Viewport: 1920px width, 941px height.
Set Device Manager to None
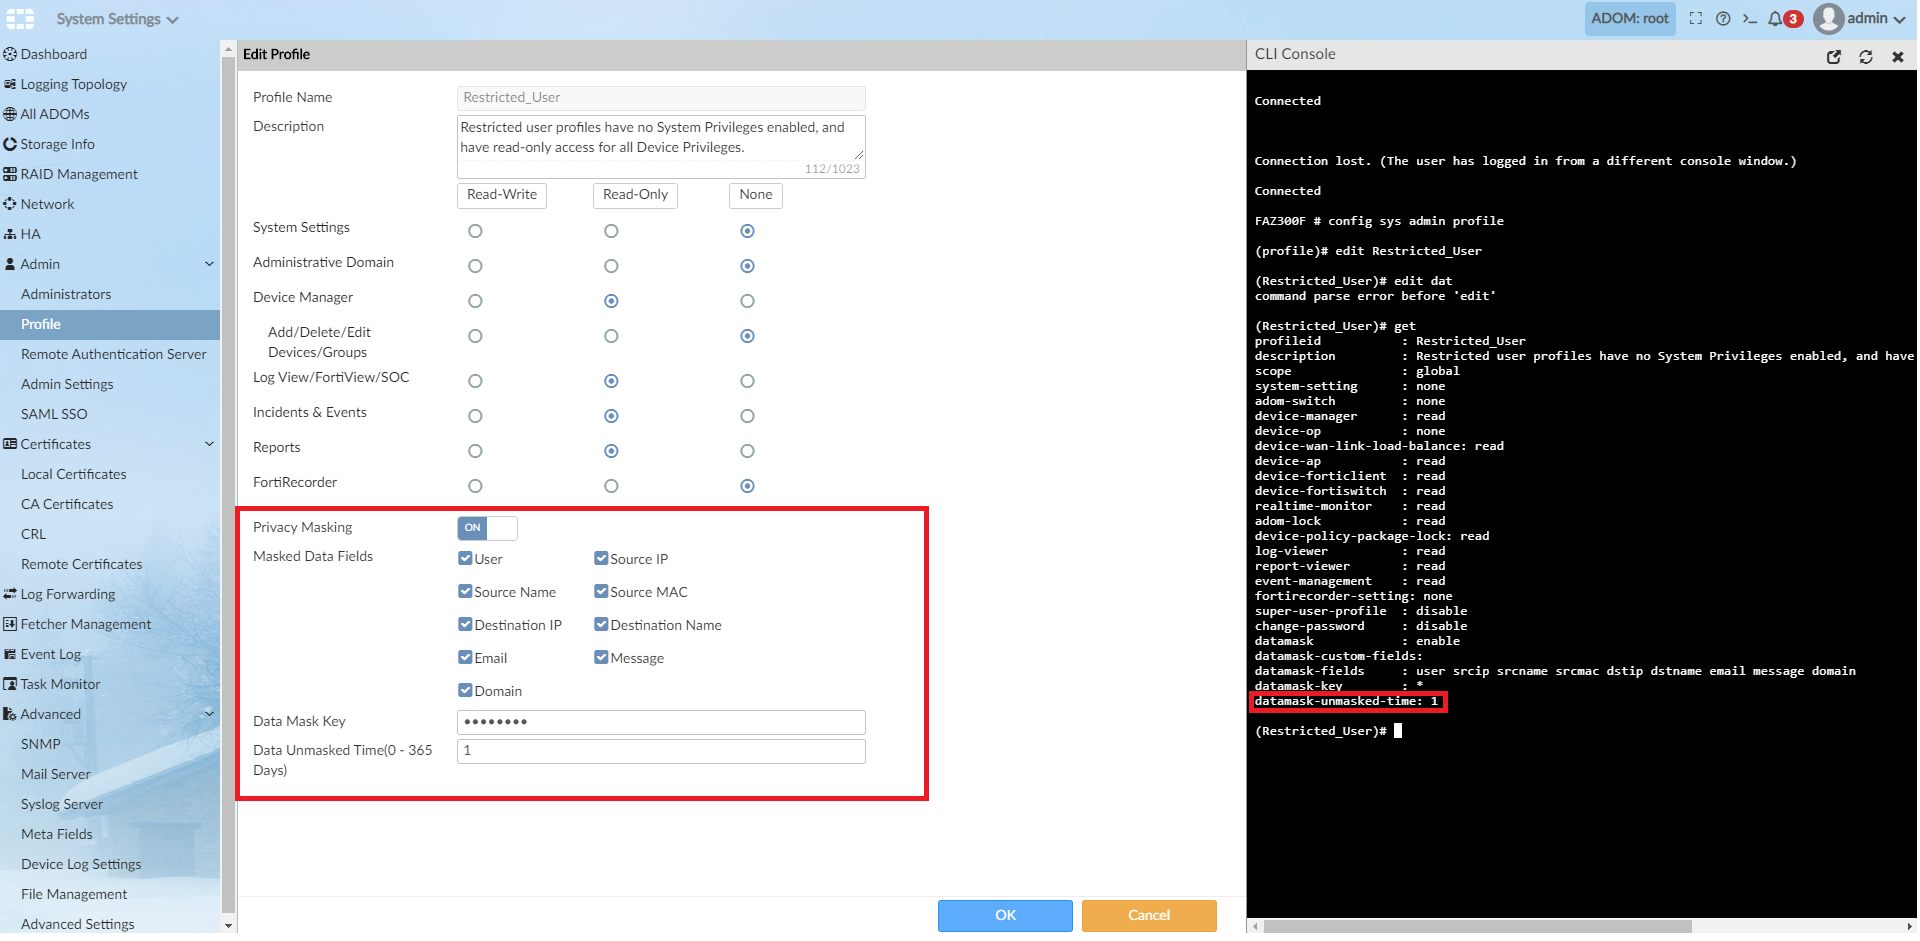(x=747, y=301)
